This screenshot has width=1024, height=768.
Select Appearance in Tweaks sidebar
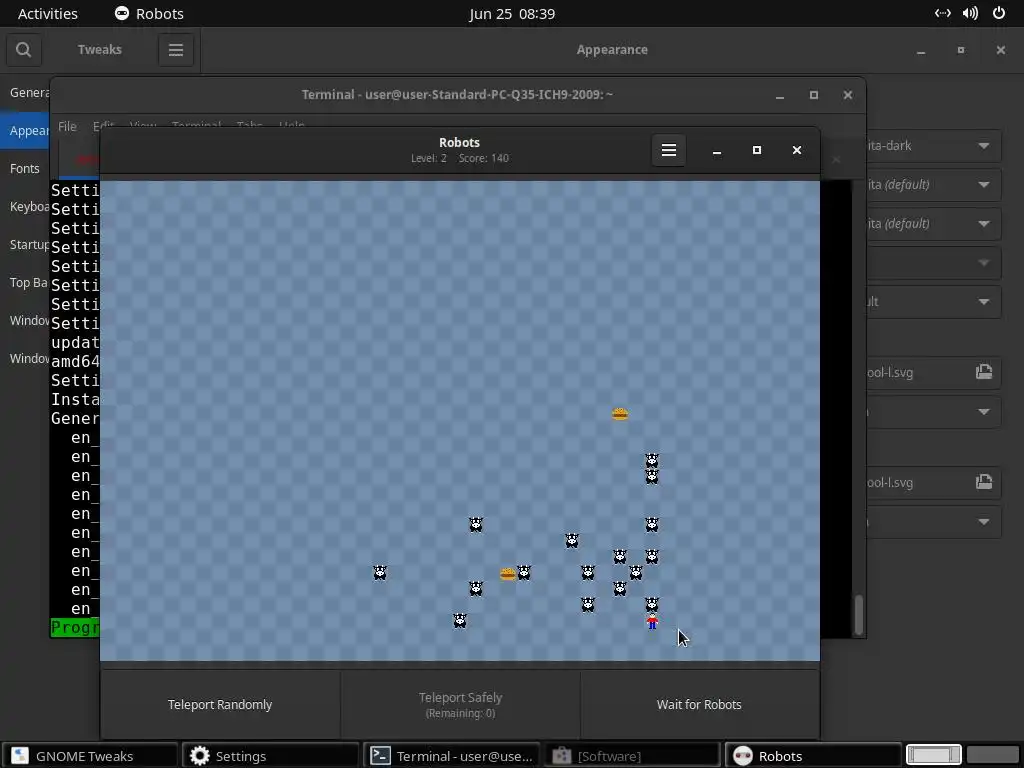point(27,131)
